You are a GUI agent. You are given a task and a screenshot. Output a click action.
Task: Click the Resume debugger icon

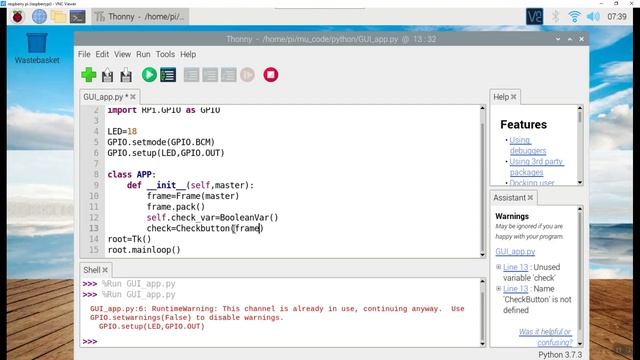(x=247, y=75)
